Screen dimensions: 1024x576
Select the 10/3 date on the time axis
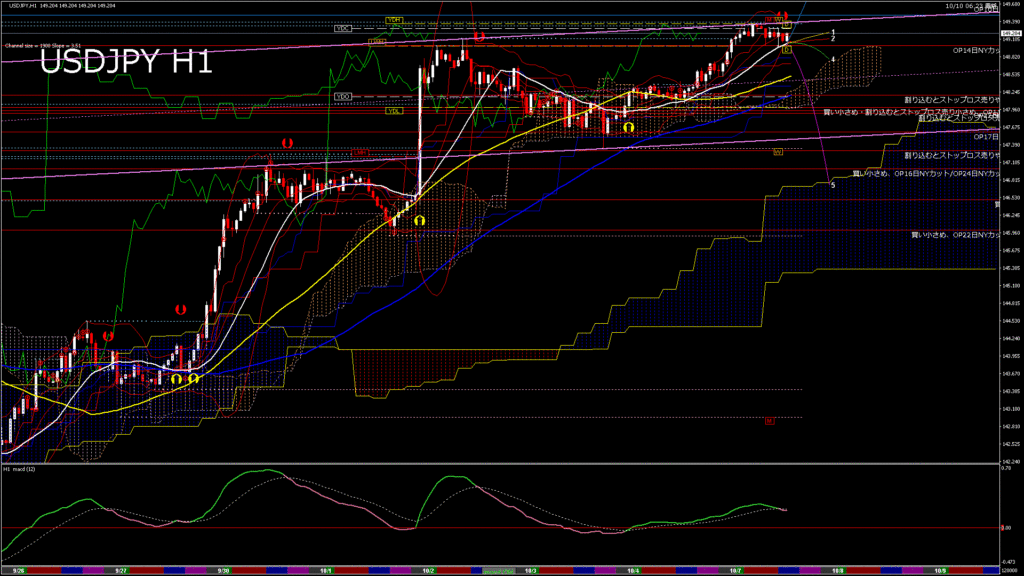[x=530, y=571]
